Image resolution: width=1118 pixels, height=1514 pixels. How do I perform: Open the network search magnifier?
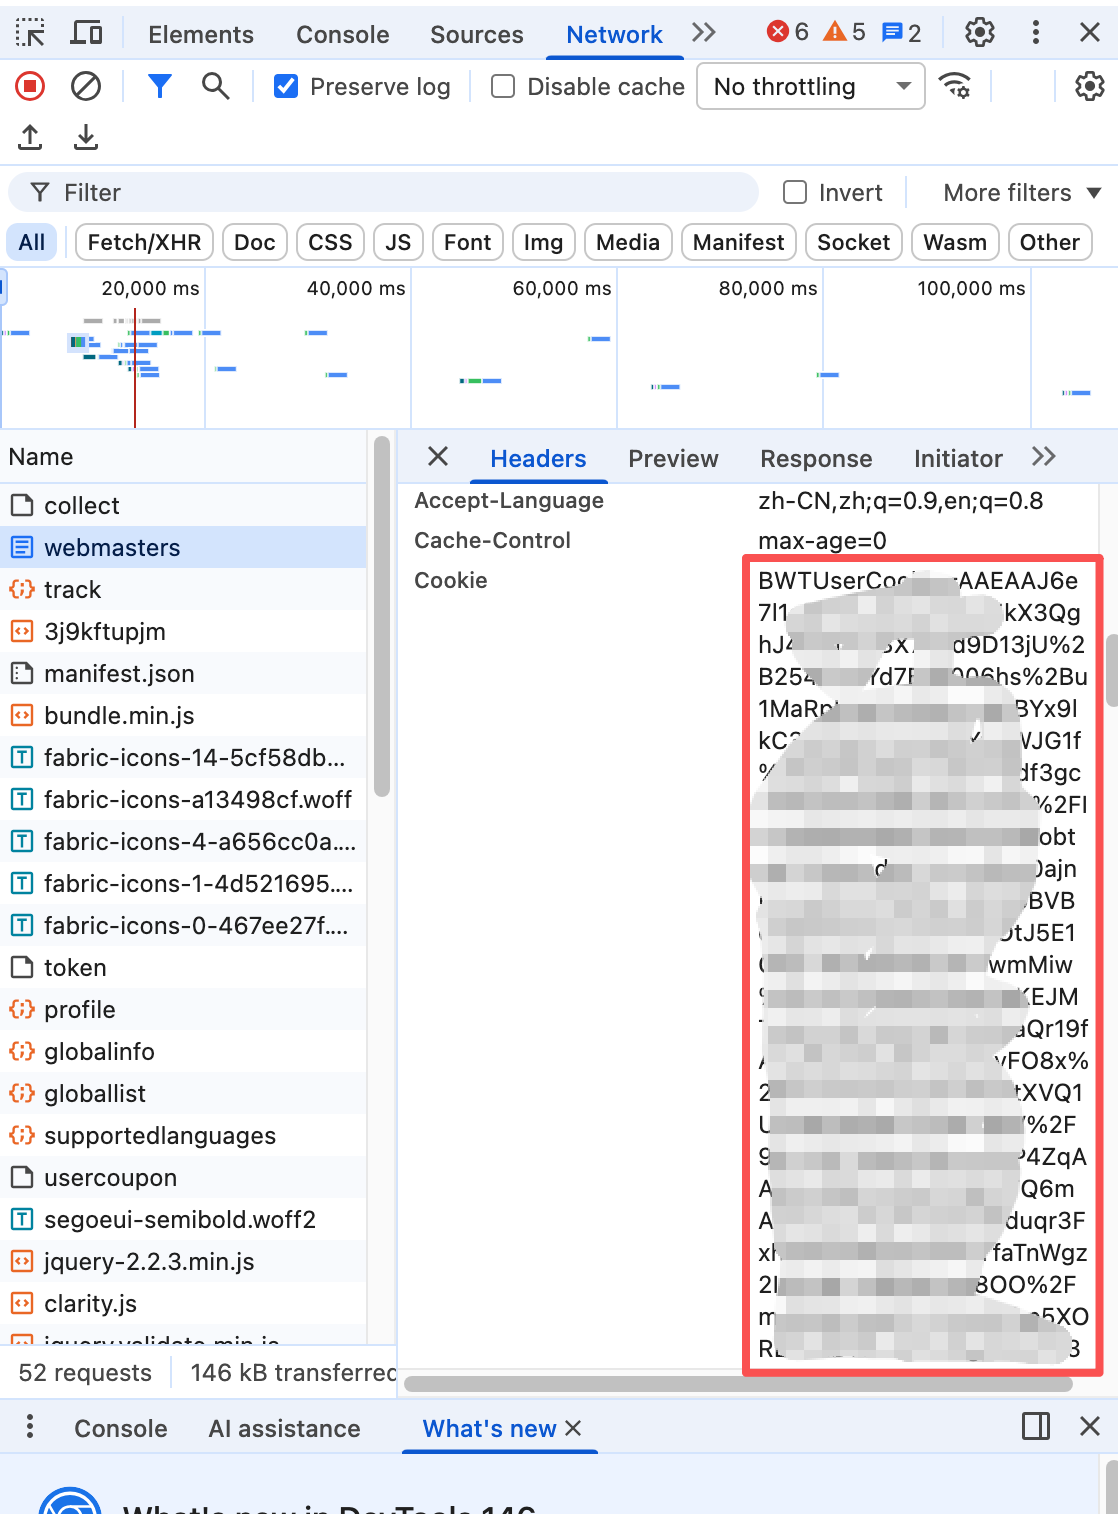215,87
